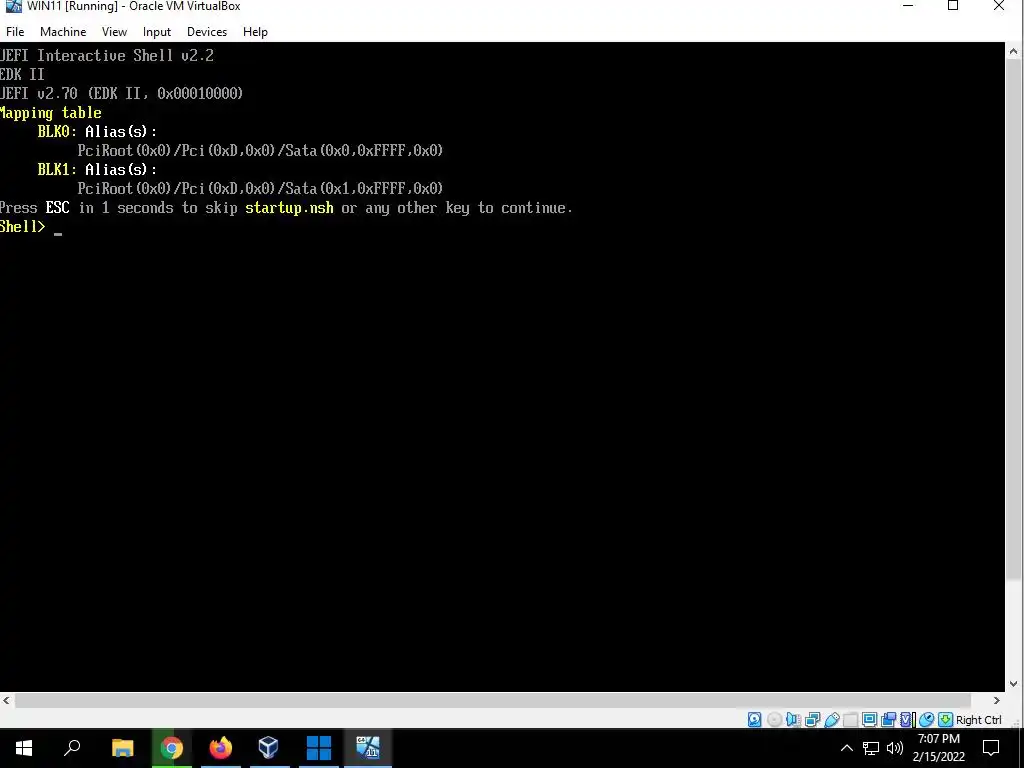Open the Devices menu

[x=207, y=31]
